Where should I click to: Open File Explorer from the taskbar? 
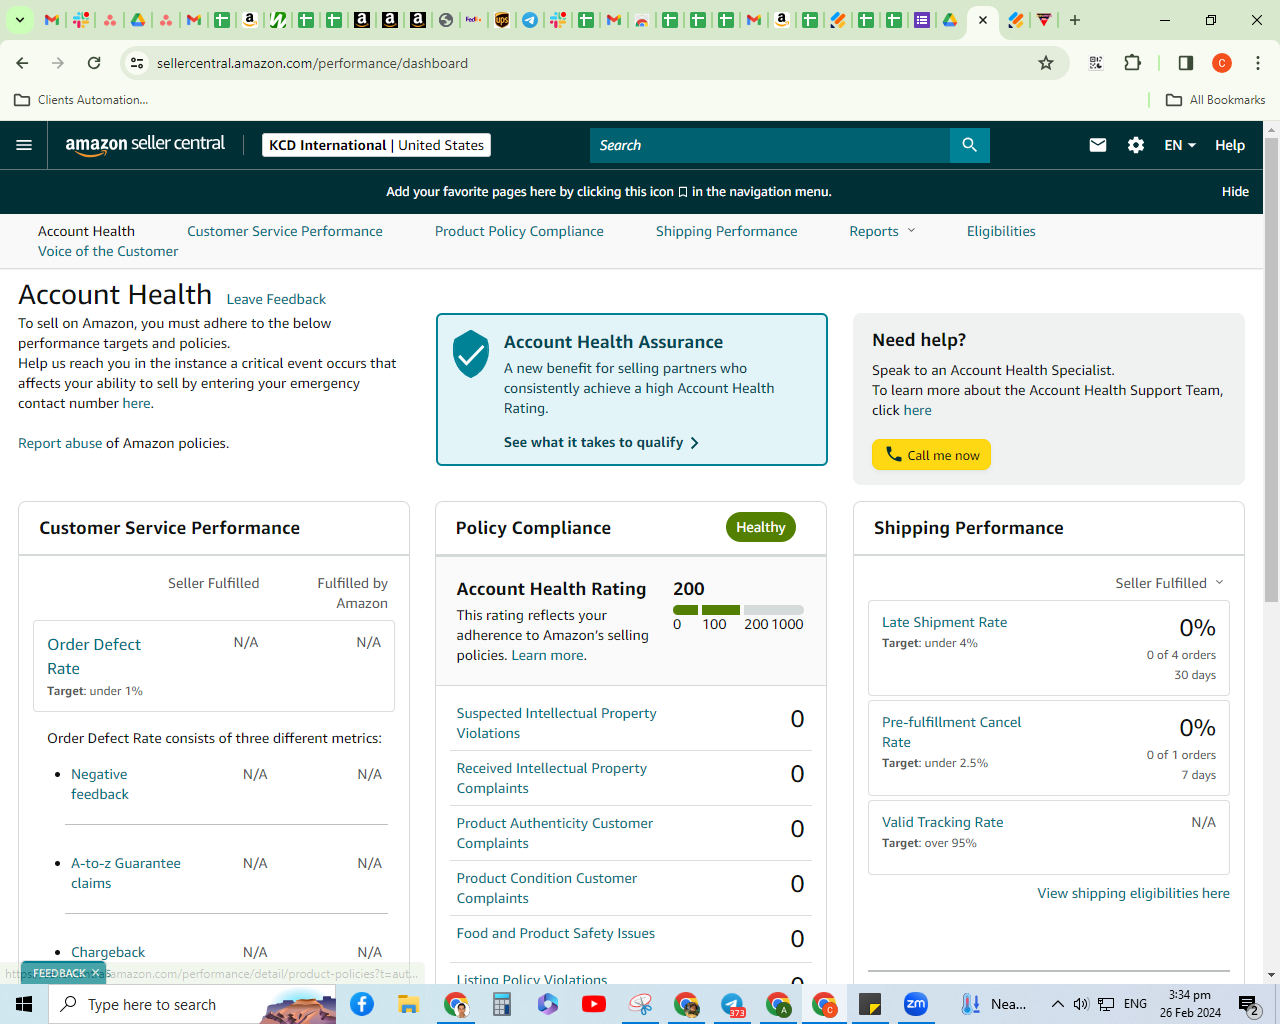(x=408, y=1004)
